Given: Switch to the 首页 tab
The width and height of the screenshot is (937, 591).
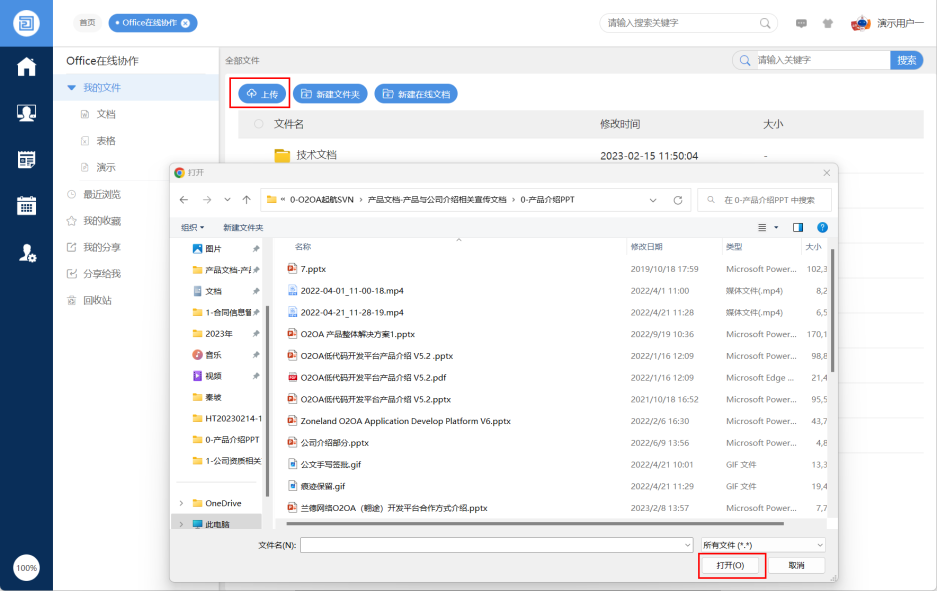Looking at the screenshot, I should pos(87,23).
